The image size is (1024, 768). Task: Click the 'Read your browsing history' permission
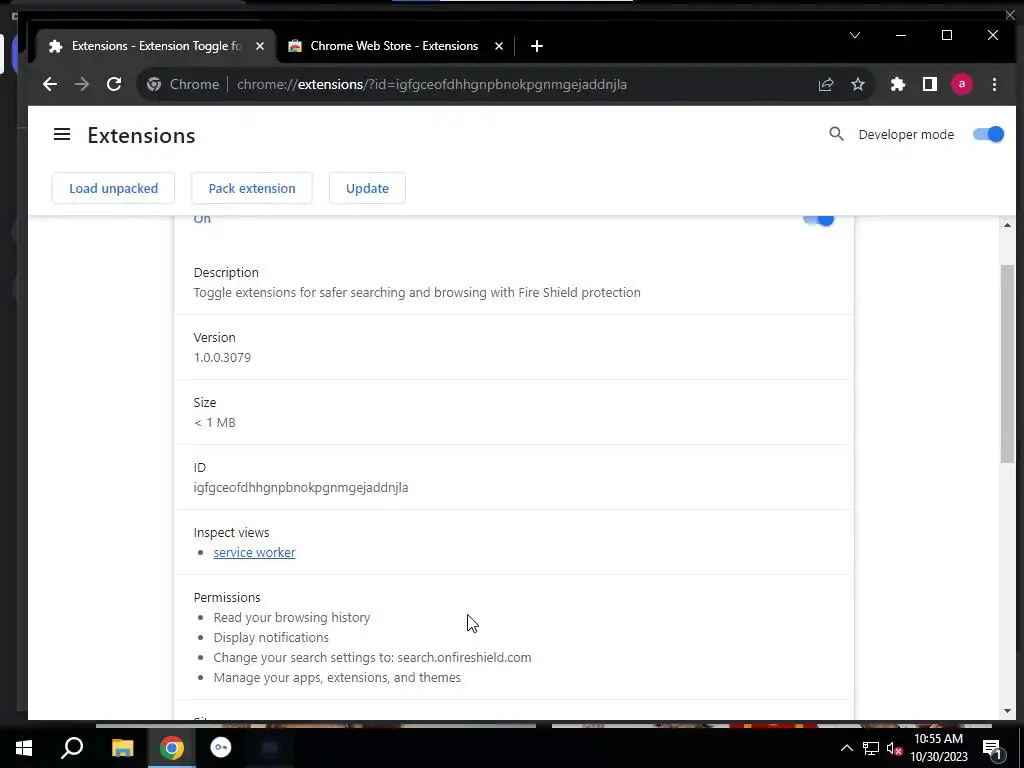[291, 617]
